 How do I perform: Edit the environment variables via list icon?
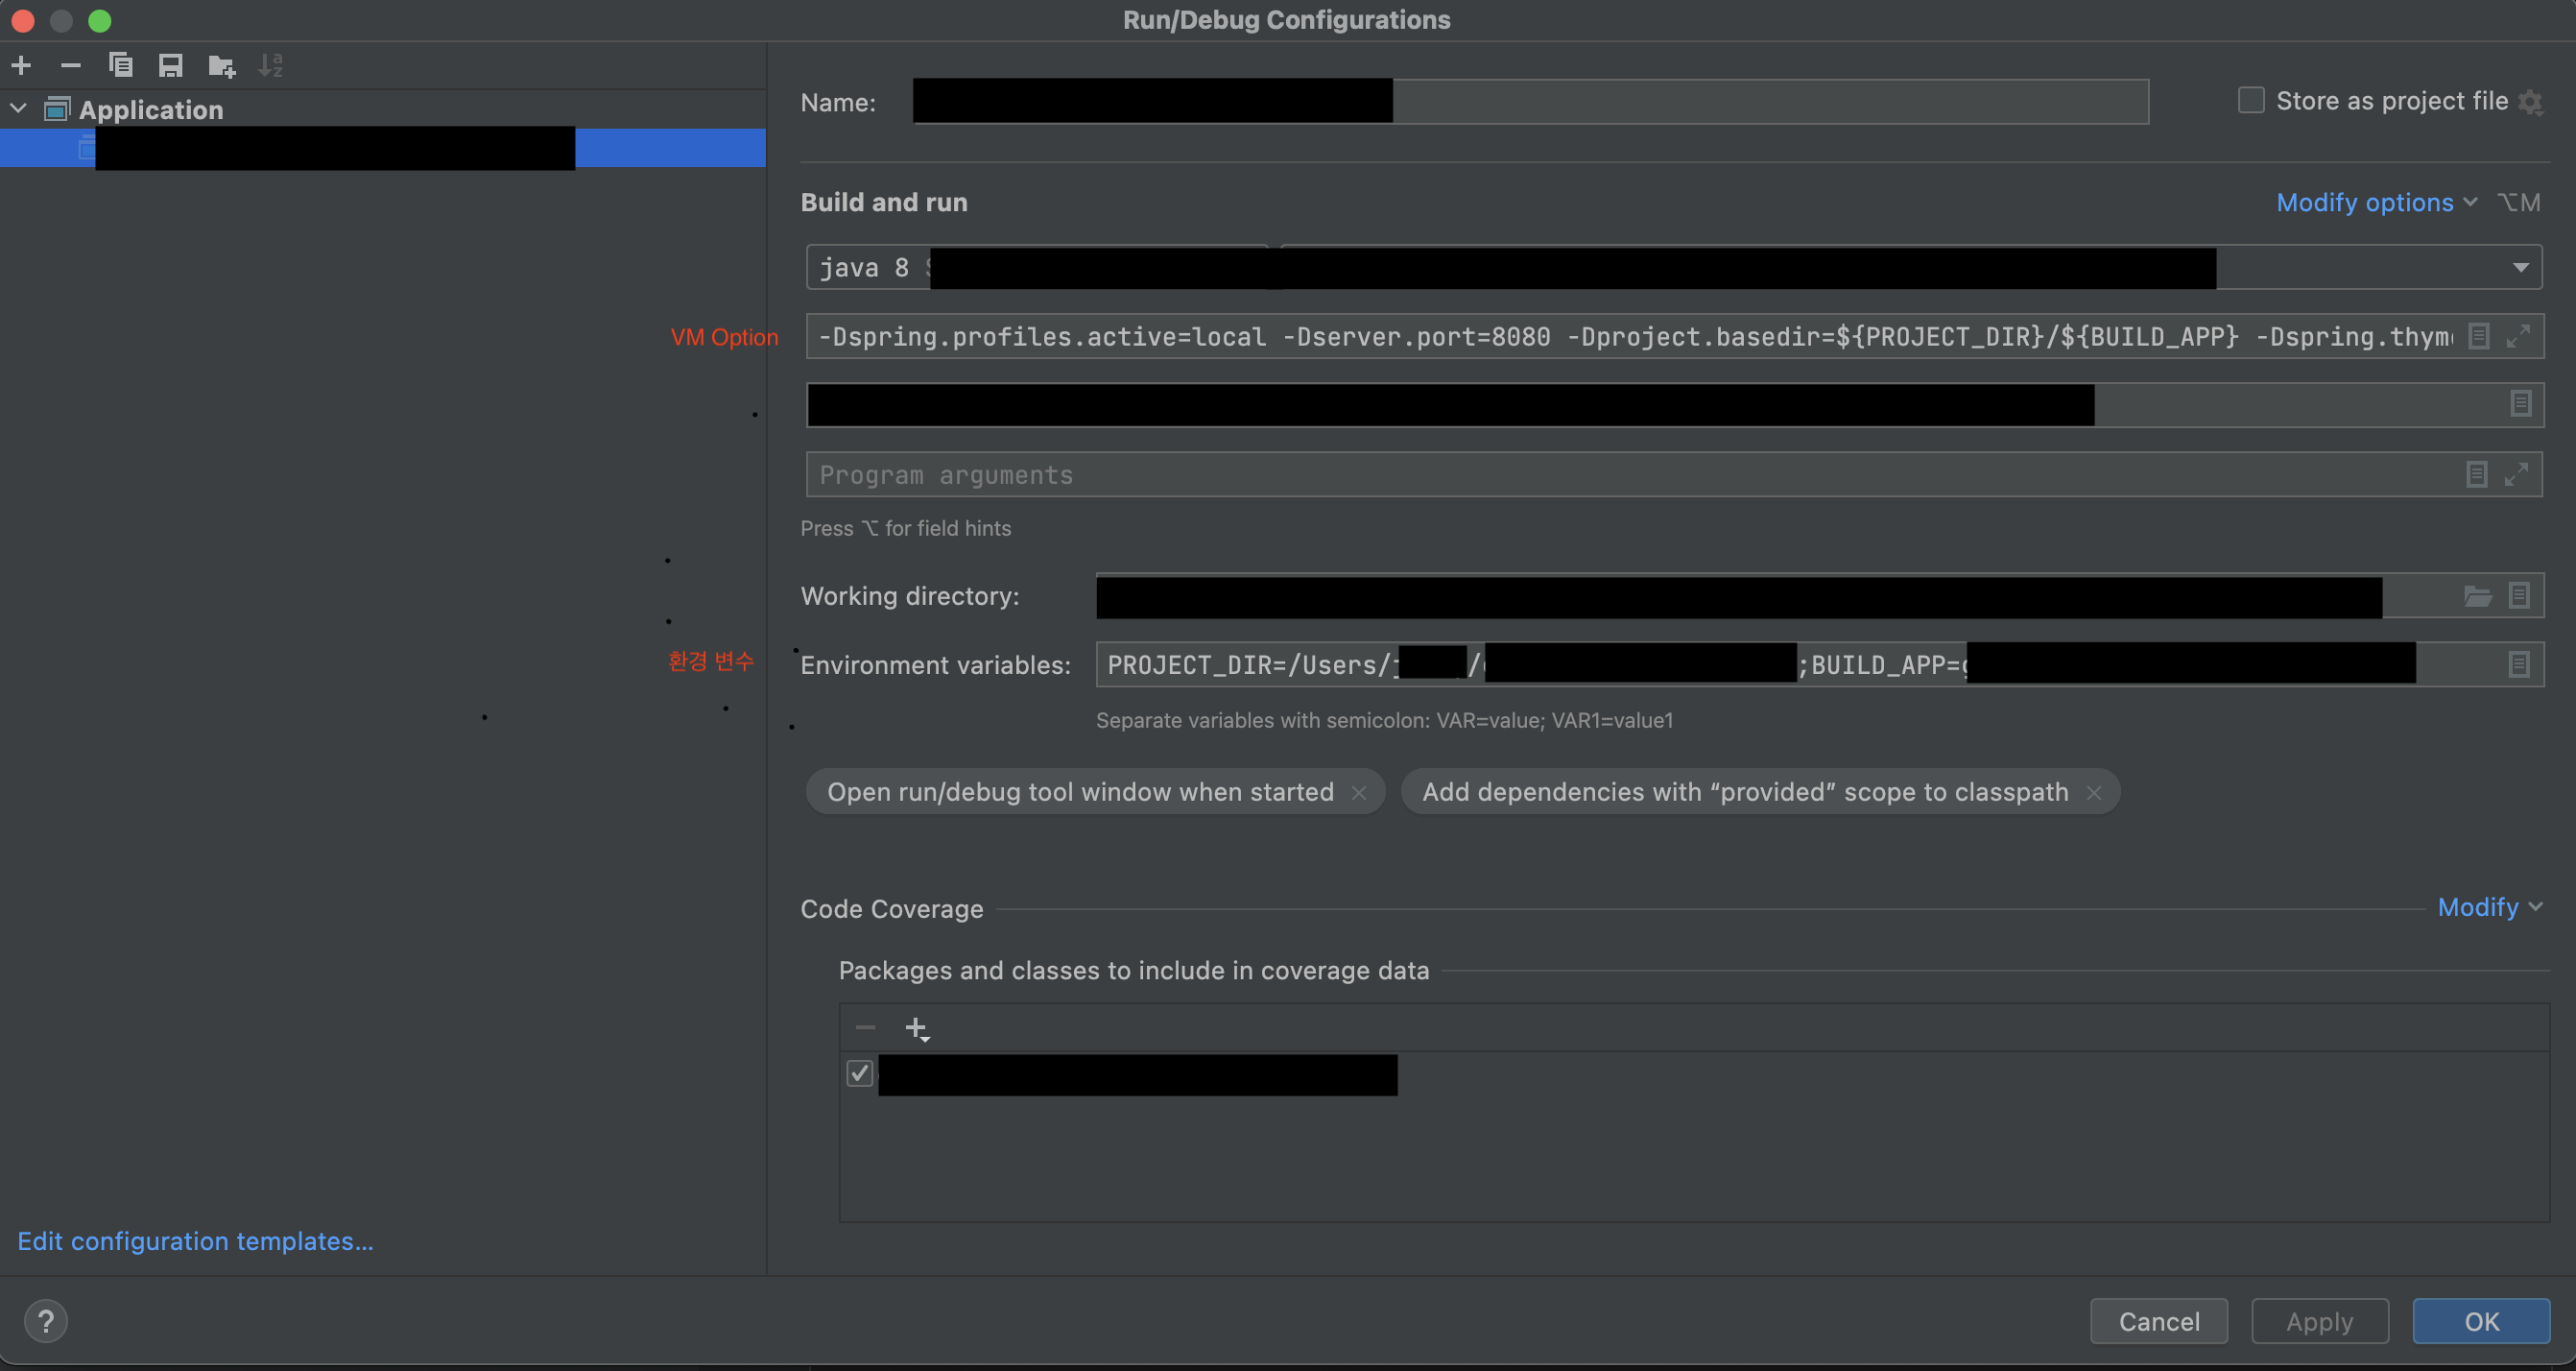2519,664
